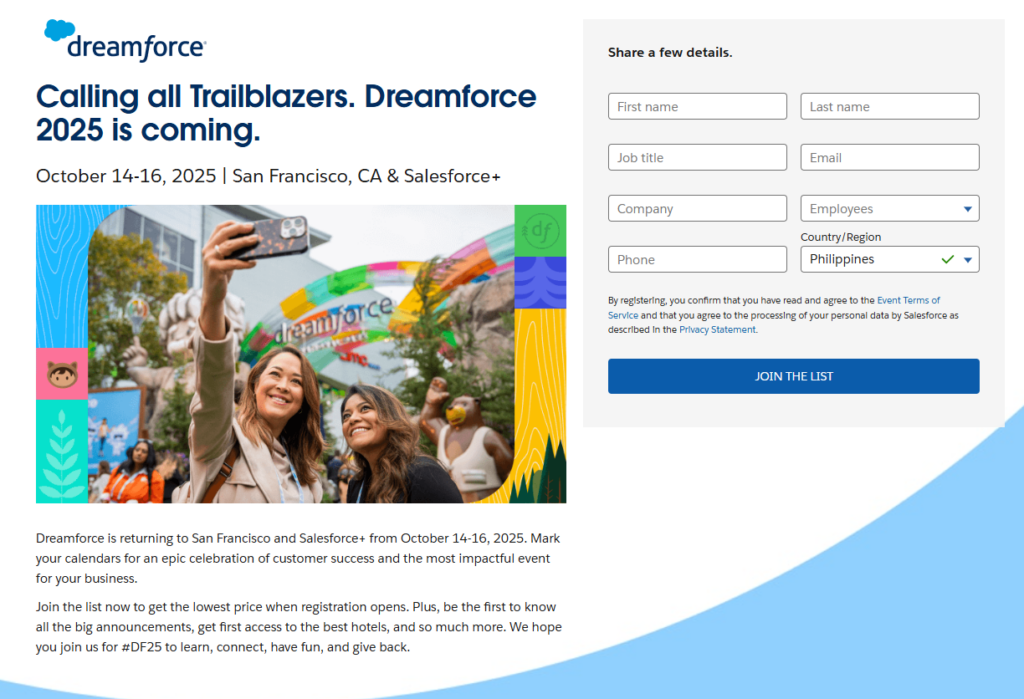Click the headline 'Calling all Trailblazers'
Viewport: 1024px width, 699px height.
[195, 97]
